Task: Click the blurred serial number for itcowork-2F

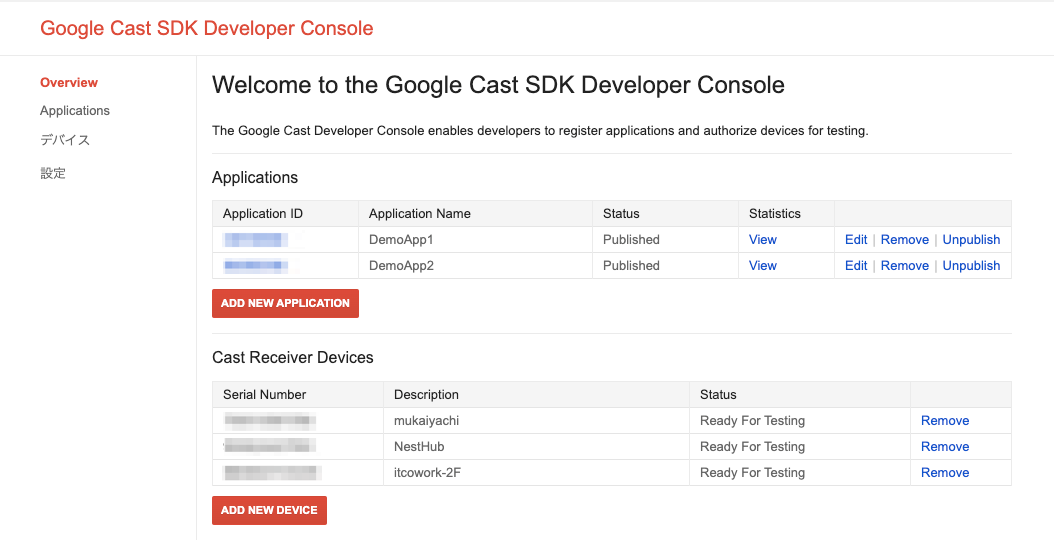Action: [272, 473]
